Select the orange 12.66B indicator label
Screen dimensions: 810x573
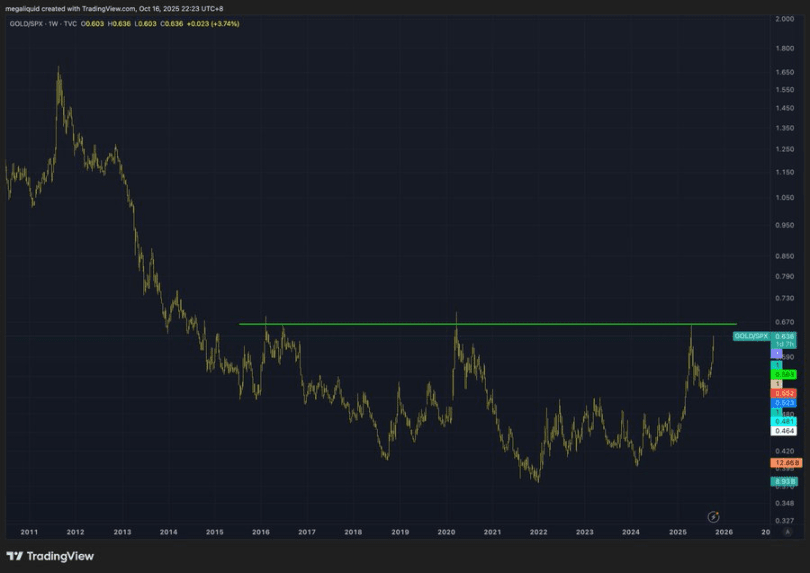[786, 463]
